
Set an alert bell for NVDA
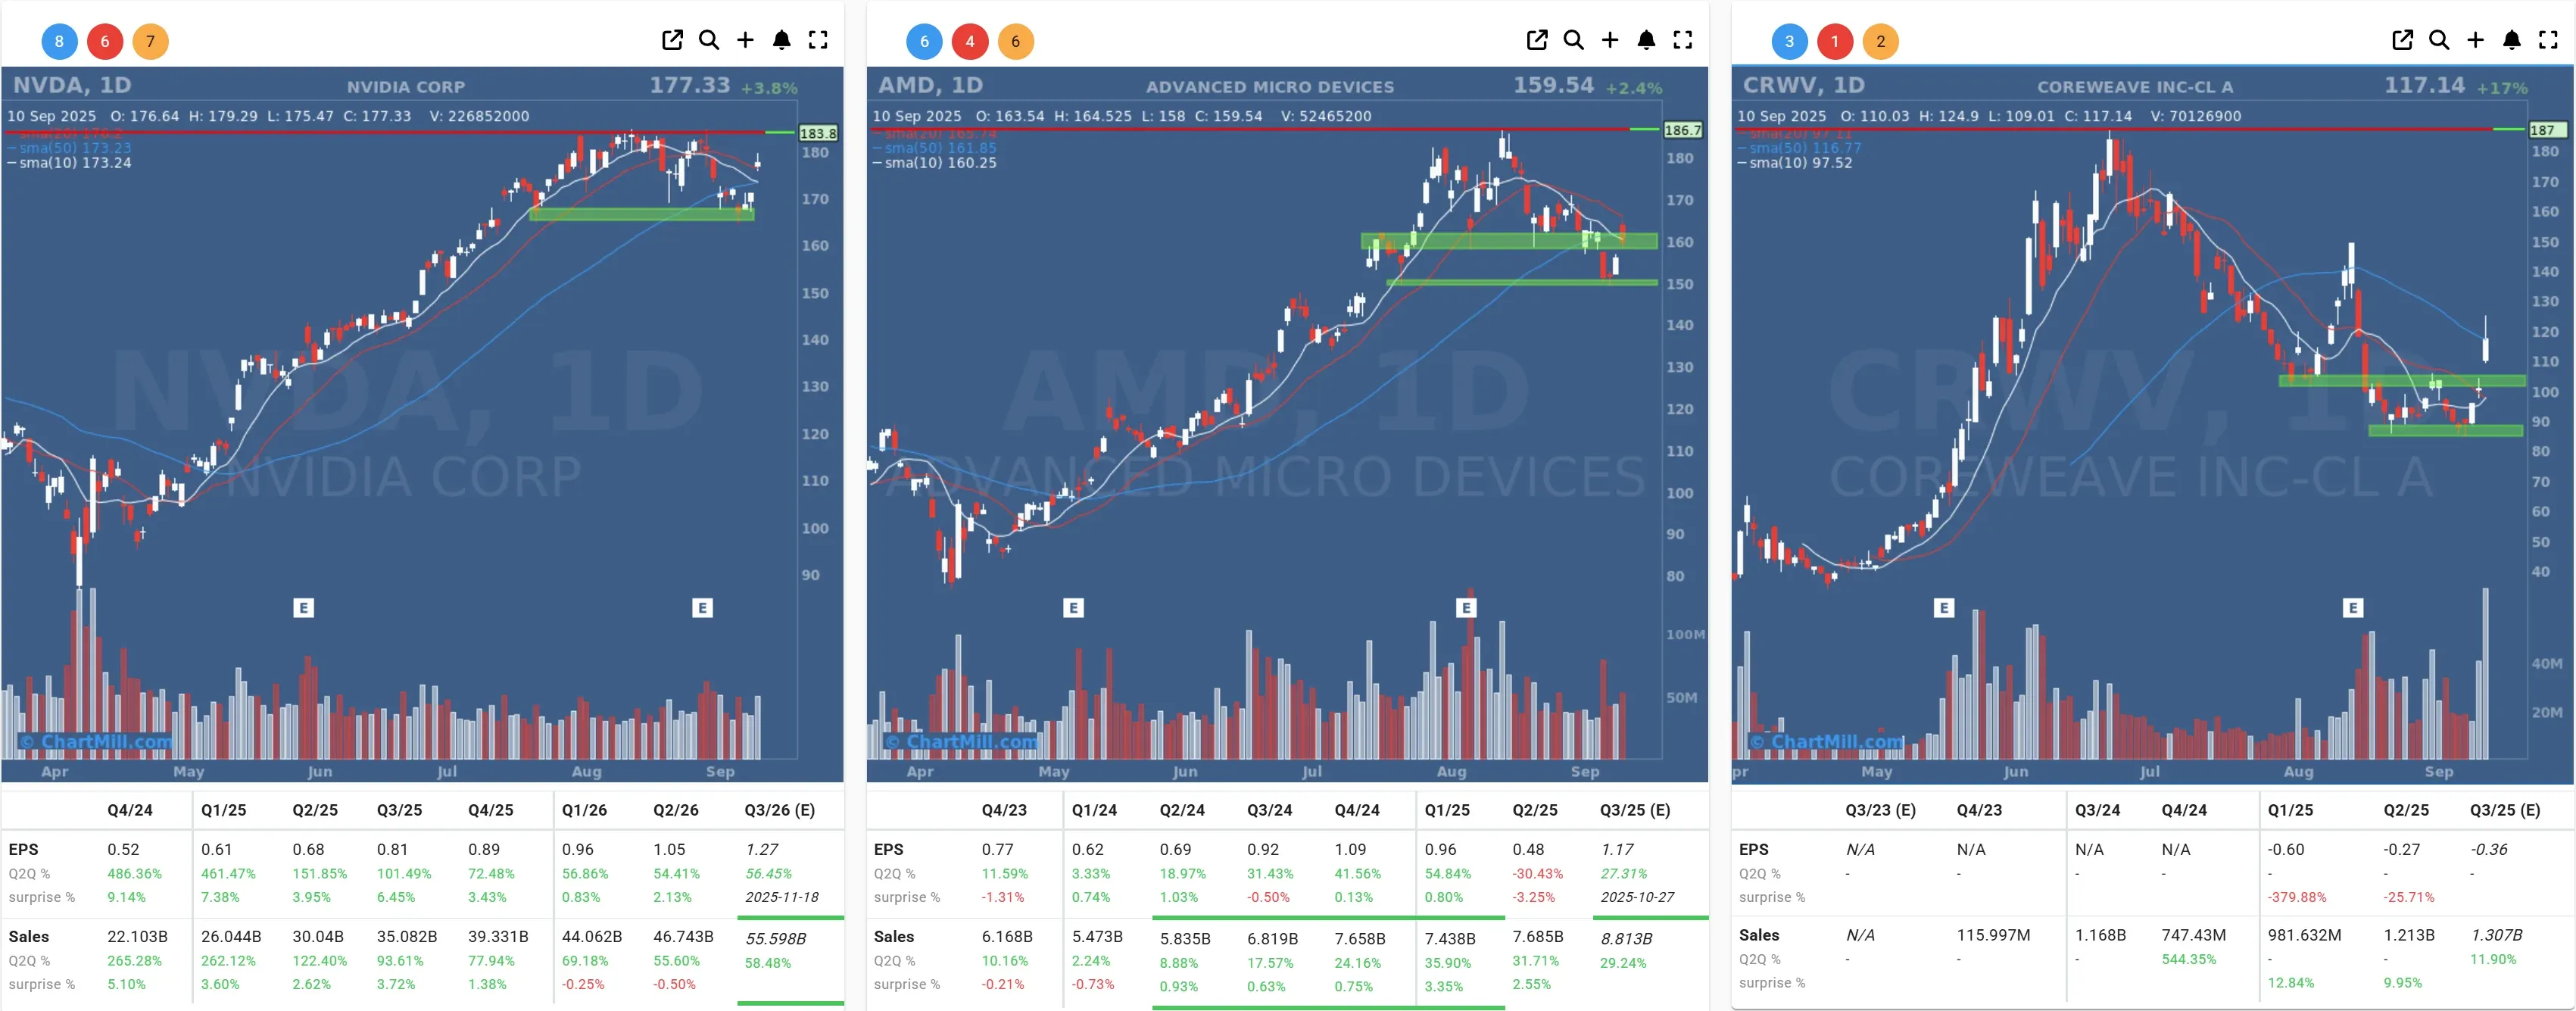pos(782,40)
